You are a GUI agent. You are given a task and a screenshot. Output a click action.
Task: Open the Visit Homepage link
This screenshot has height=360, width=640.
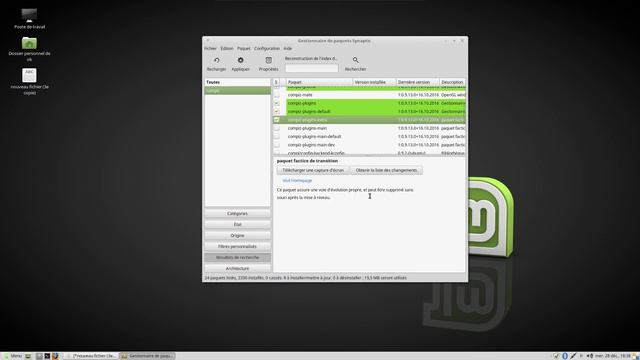pos(297,180)
